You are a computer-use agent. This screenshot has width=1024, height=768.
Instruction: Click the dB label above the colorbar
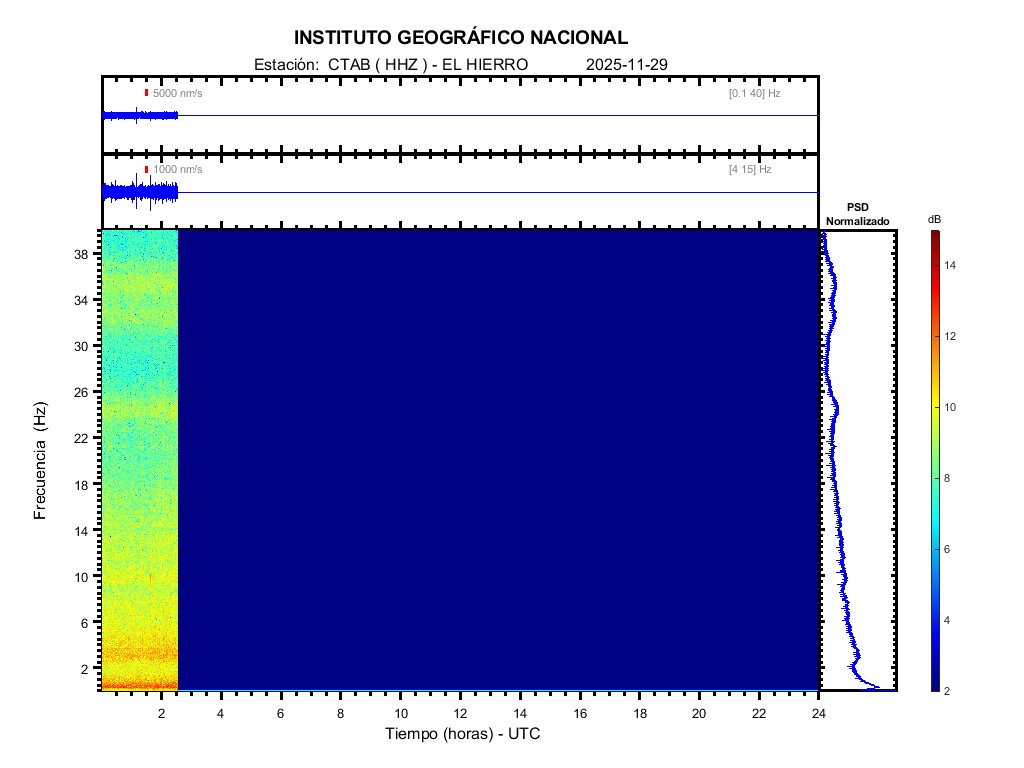[934, 219]
